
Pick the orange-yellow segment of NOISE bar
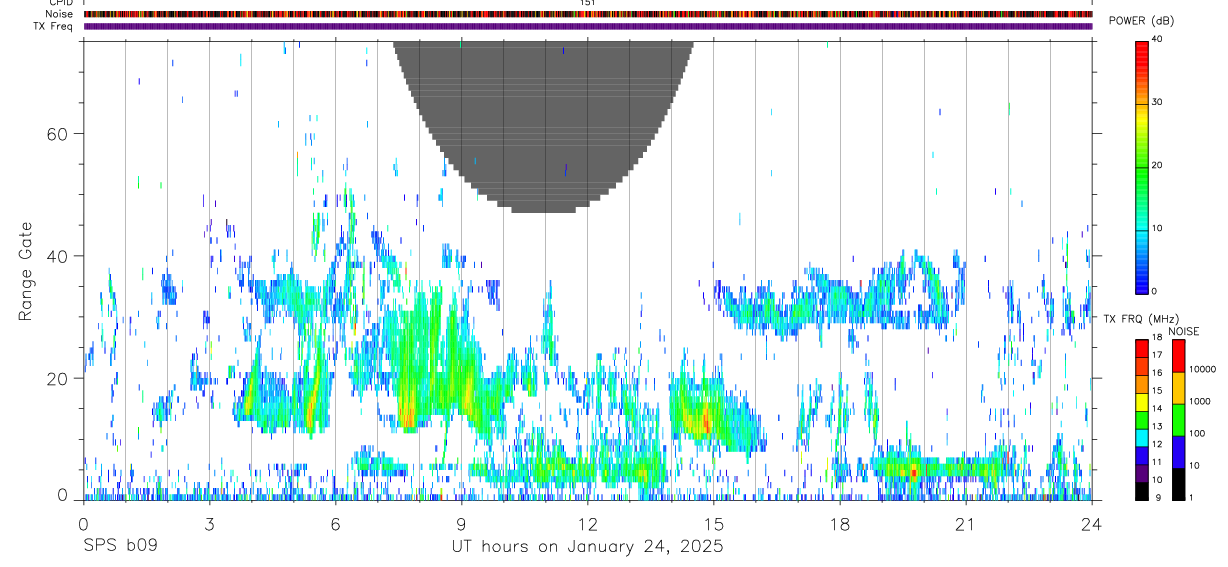[x=1178, y=388]
